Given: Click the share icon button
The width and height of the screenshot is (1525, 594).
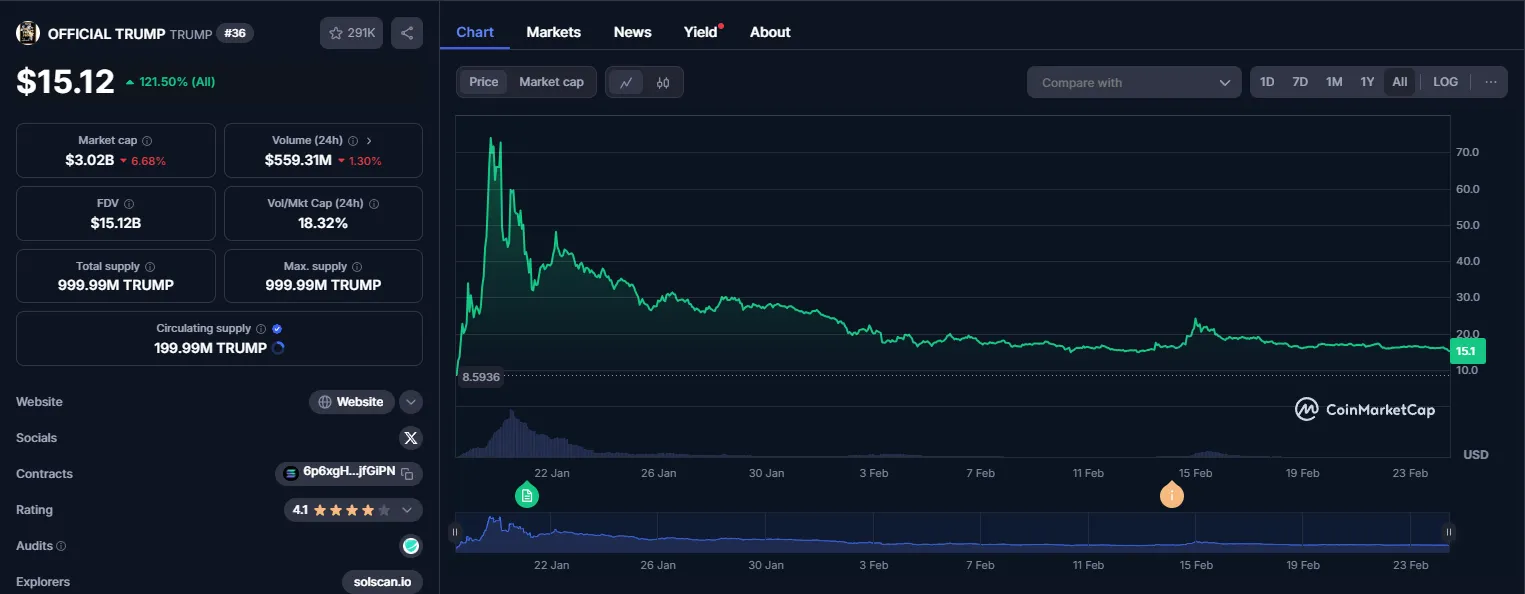Looking at the screenshot, I should pos(407,33).
